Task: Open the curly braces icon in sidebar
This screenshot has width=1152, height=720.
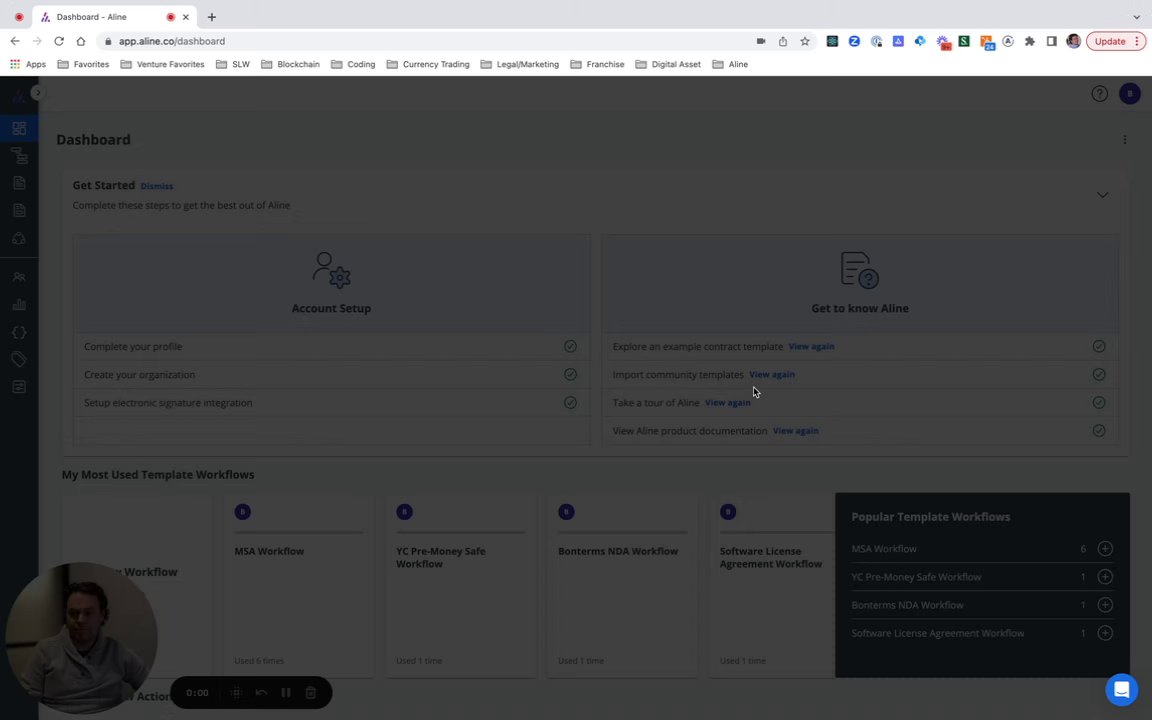Action: [19, 332]
